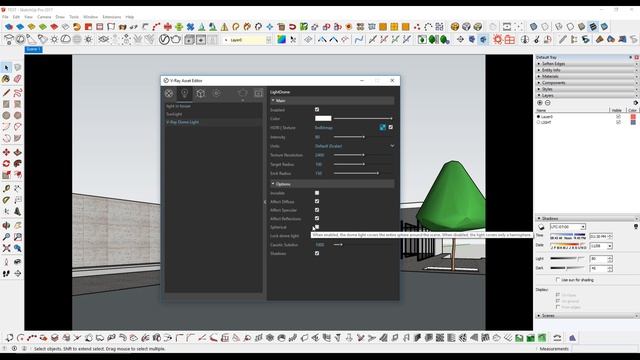Enable Use sun for shading
The width and height of the screenshot is (640, 360).
(x=558, y=280)
